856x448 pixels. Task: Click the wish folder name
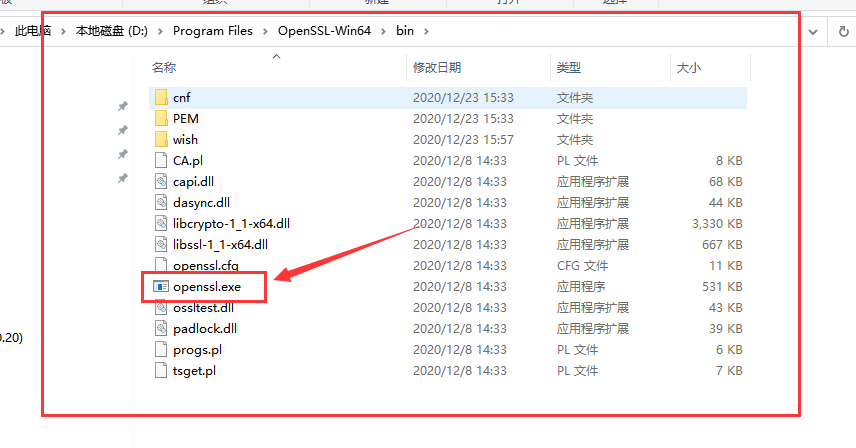pos(185,140)
